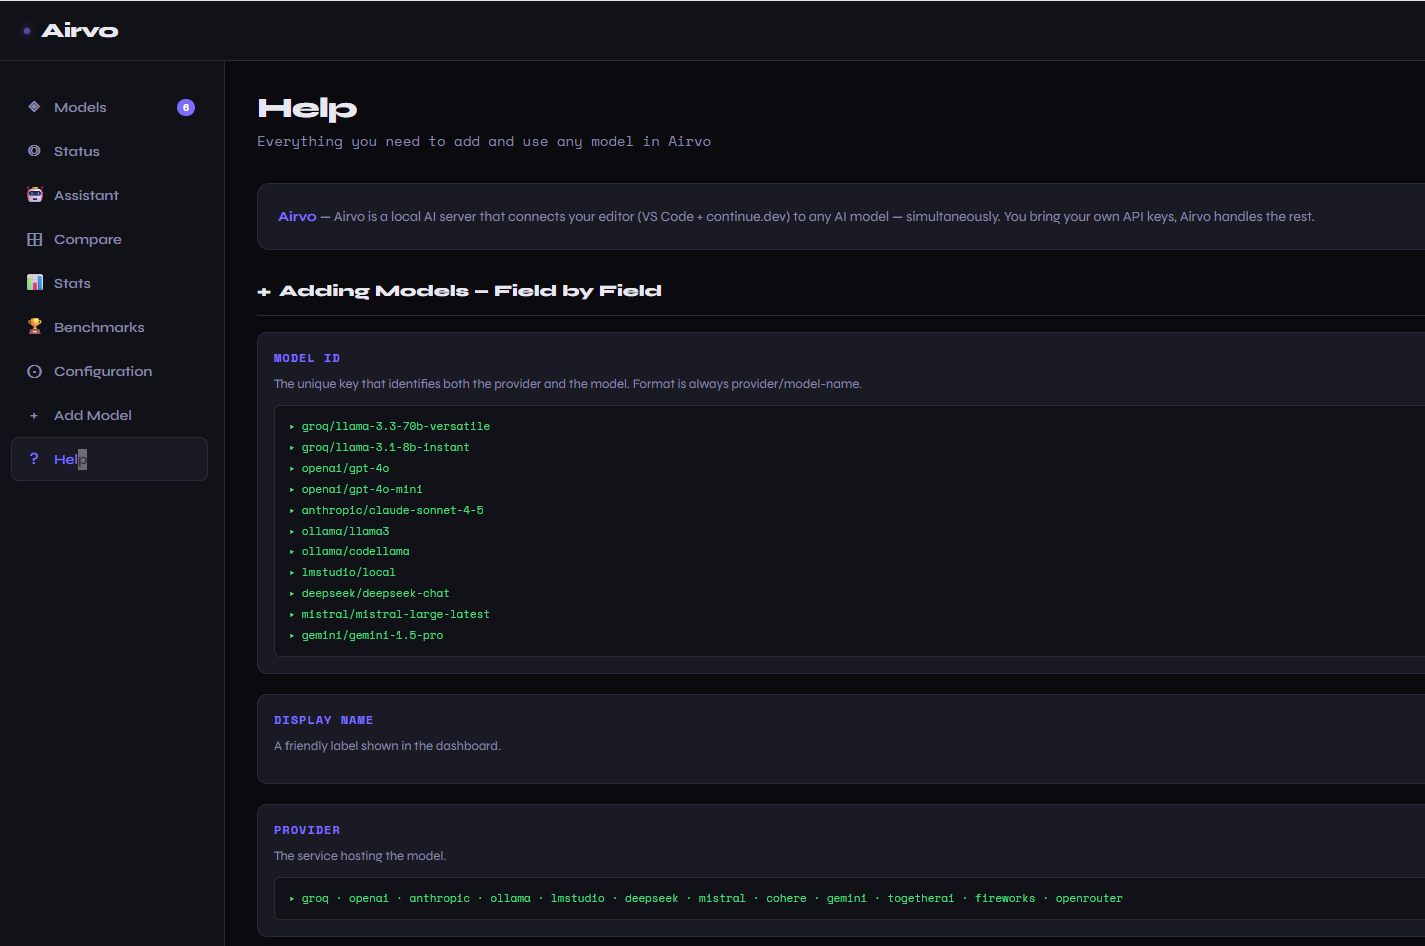Image resolution: width=1425 pixels, height=946 pixels.
Task: Click togetherai in the provider list
Action: coord(921,898)
